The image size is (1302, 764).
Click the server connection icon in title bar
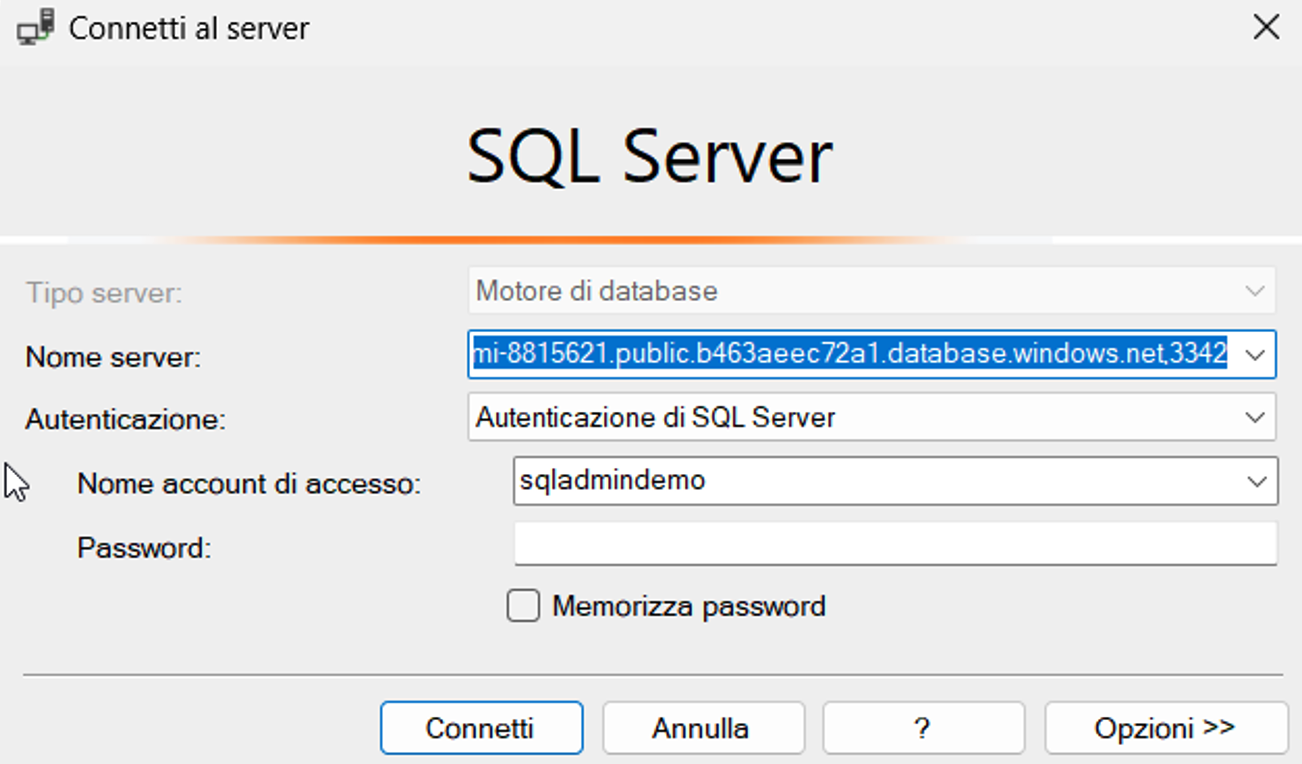pyautogui.click(x=36, y=27)
